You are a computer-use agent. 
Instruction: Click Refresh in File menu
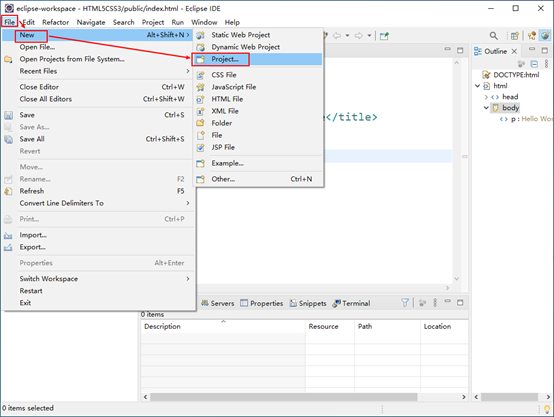coord(98,191)
